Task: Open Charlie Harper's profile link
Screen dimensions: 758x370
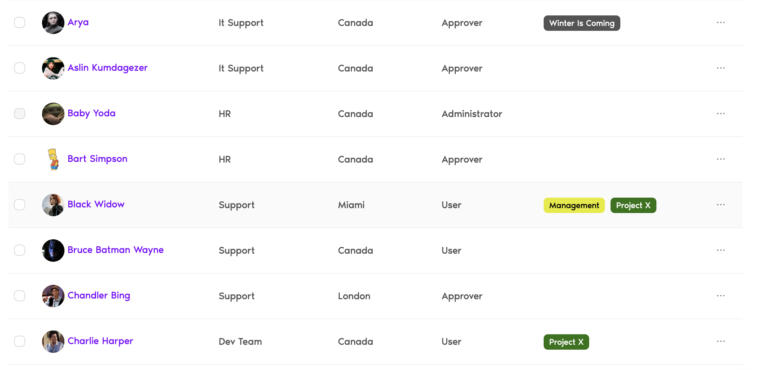Action: tap(101, 341)
